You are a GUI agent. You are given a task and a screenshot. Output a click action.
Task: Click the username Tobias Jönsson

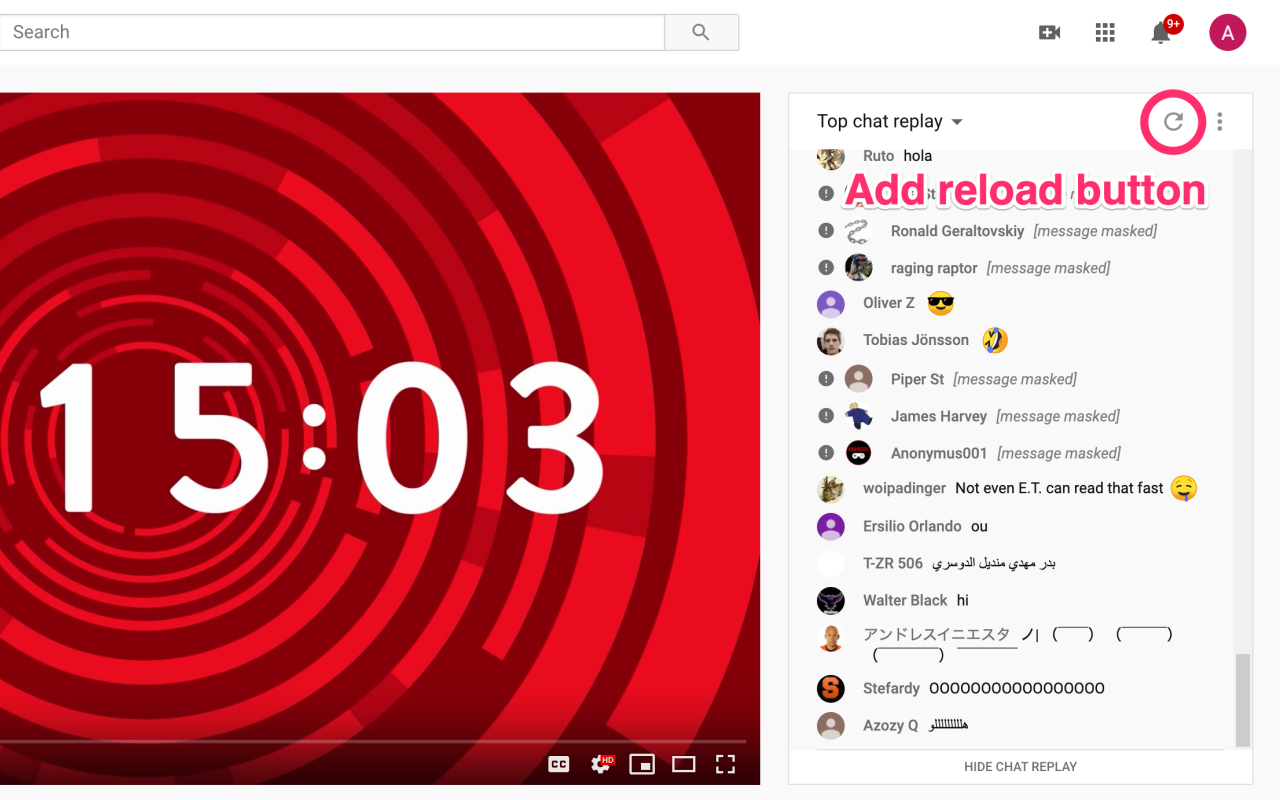[x=916, y=340]
